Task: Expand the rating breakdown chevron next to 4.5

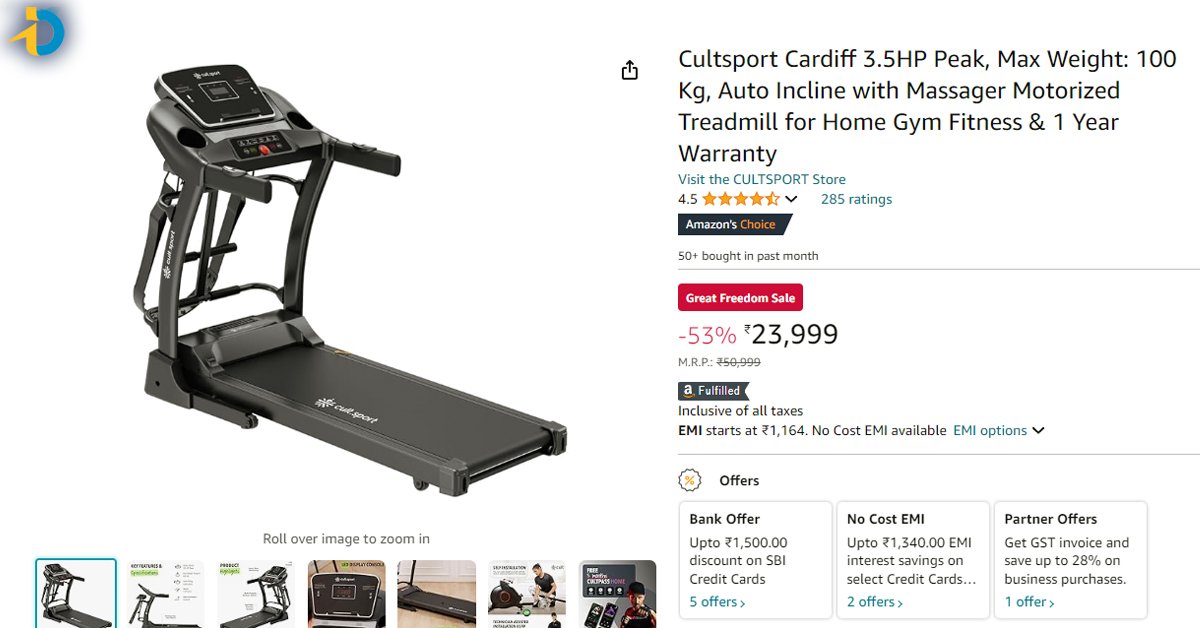Action: [791, 199]
